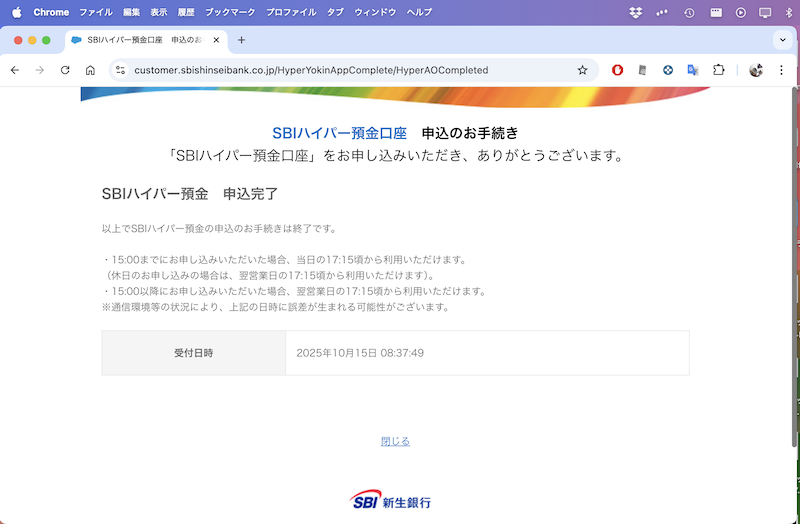800x524 pixels.
Task: Click the URL address bar
Action: 340,70
